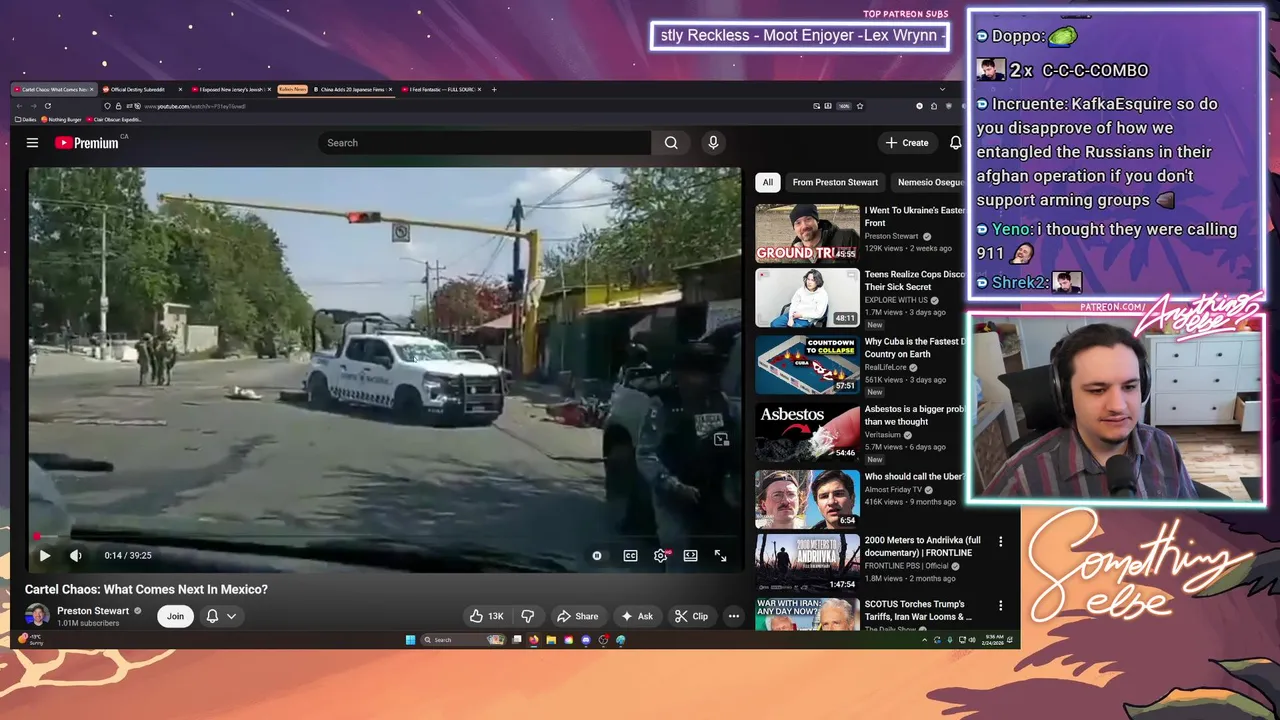Switch to China Adds 20 Japanese Firms tab
Image resolution: width=1280 pixels, height=720 pixels.
(351, 89)
